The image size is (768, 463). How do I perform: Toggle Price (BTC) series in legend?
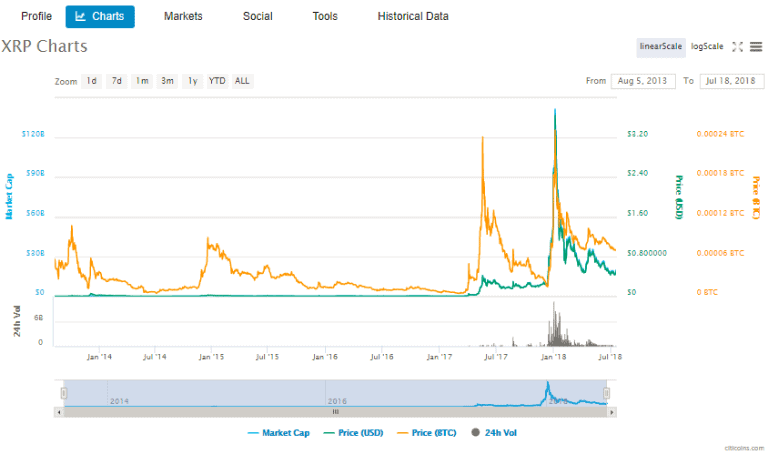[427, 433]
